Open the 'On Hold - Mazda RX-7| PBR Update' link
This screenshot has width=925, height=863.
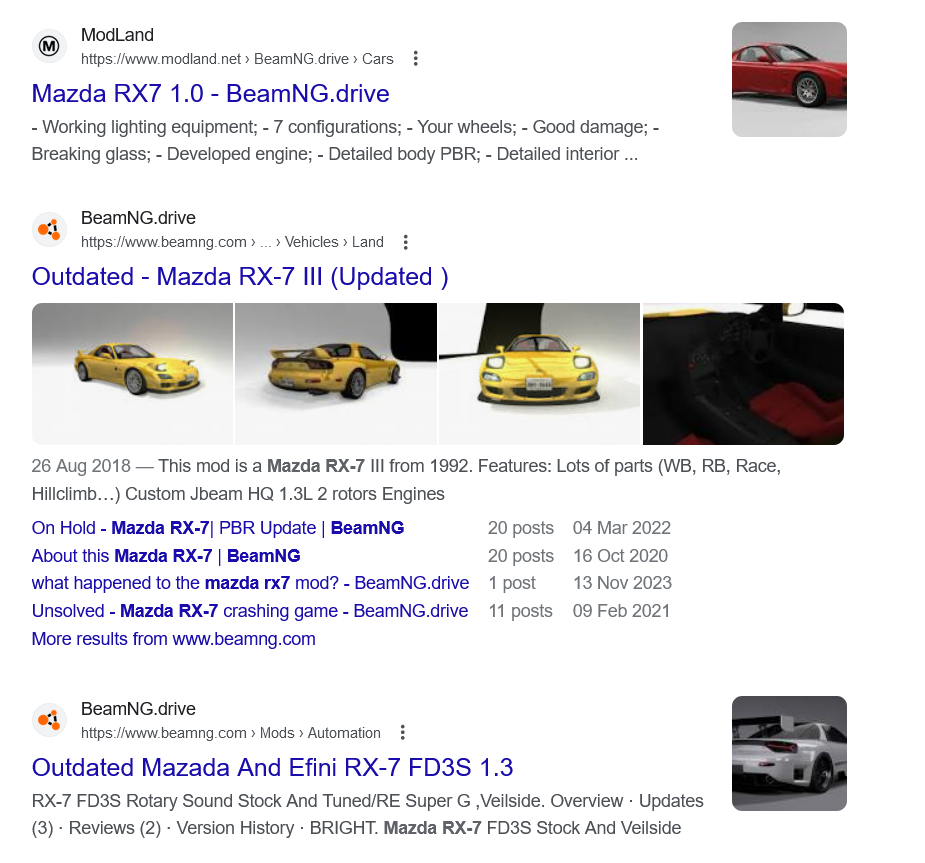pos(218,527)
